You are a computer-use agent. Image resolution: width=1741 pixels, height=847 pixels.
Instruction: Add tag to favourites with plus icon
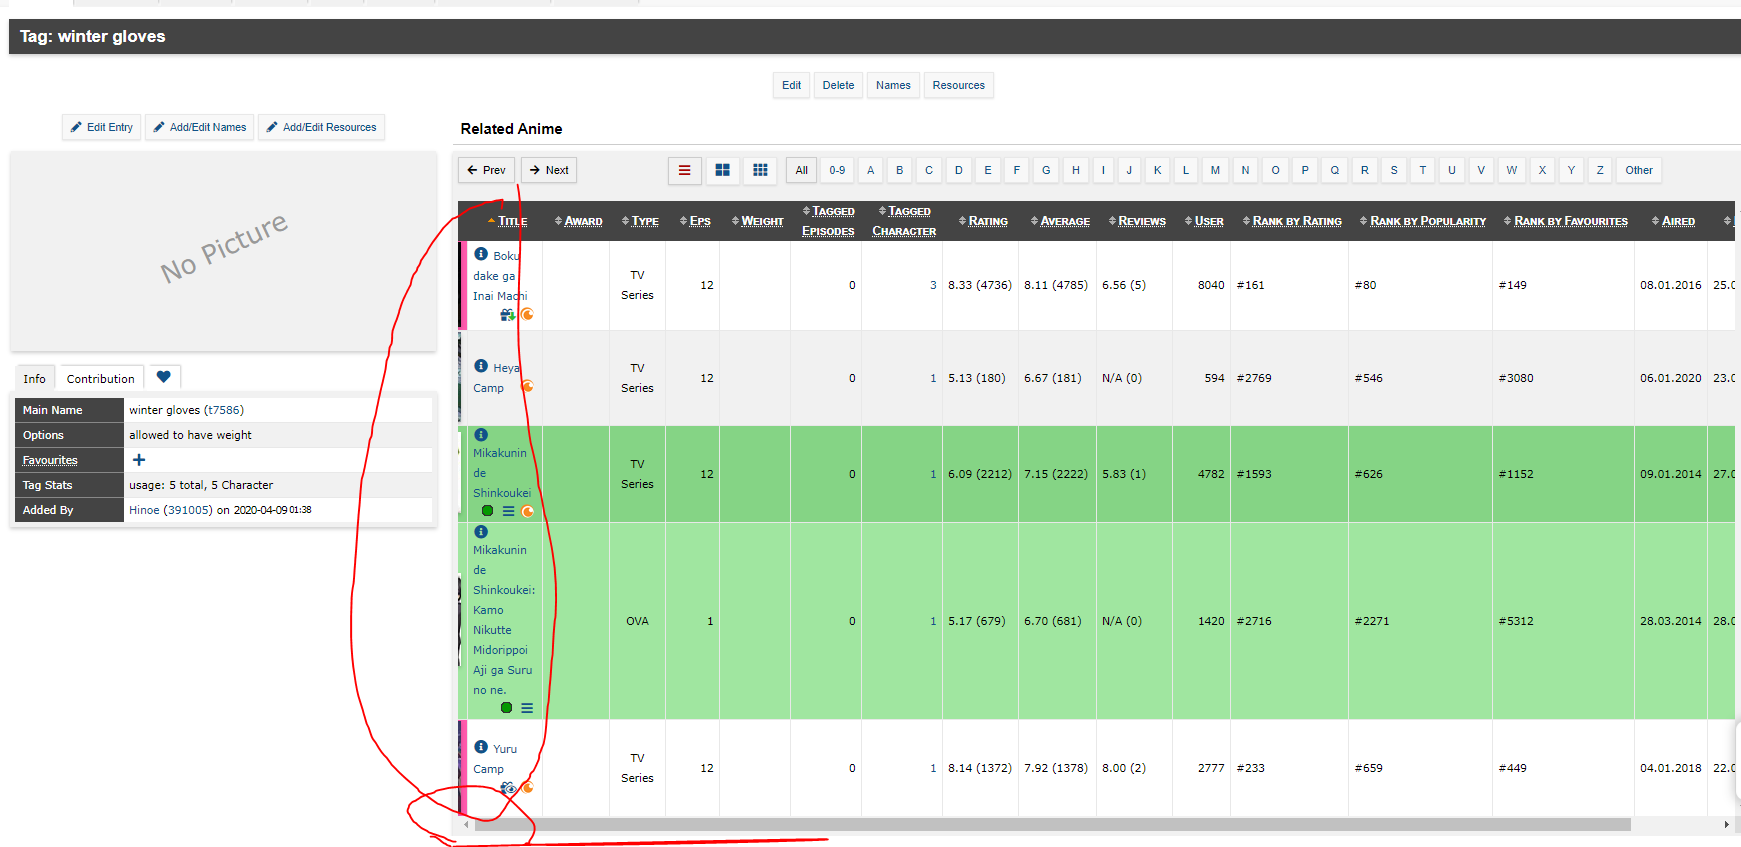point(139,460)
